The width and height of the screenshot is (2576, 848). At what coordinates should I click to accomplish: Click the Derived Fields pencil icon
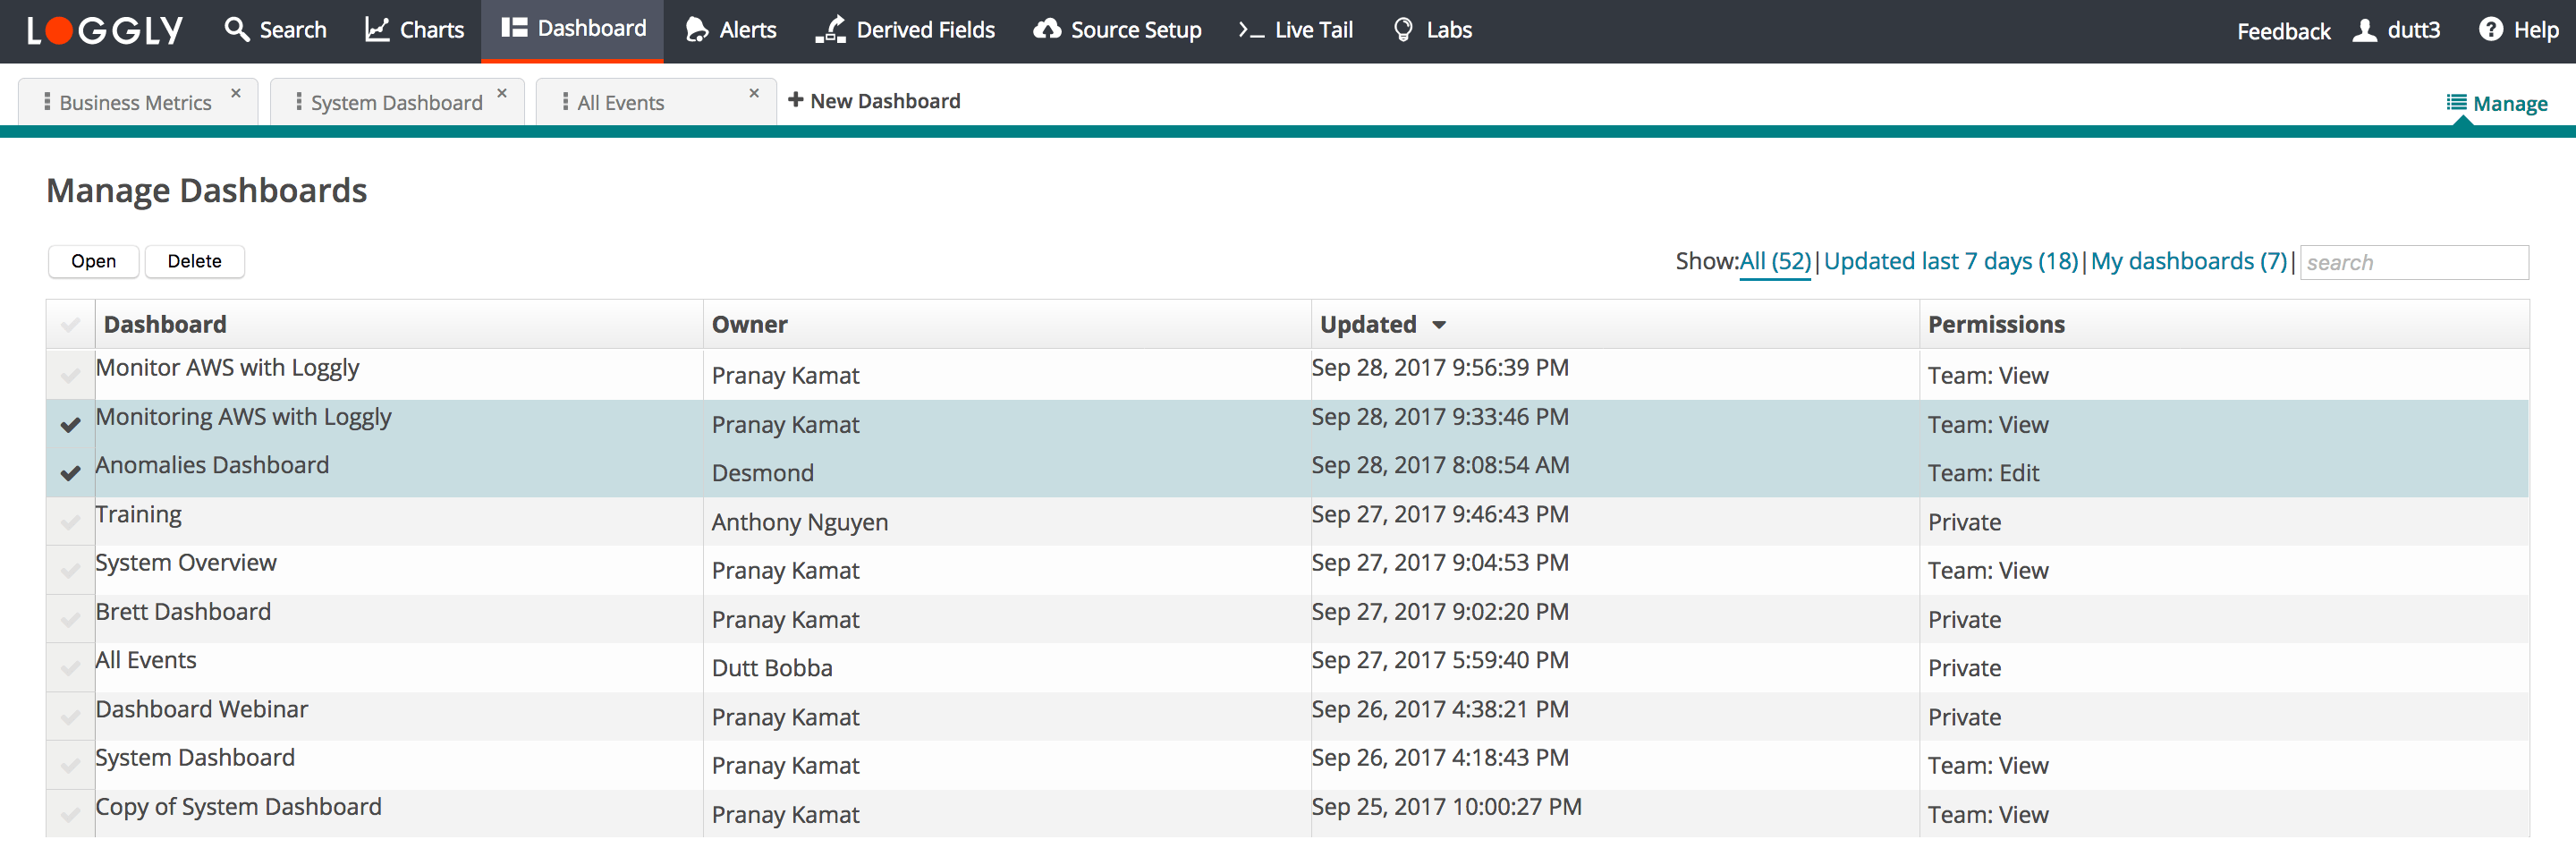(829, 29)
